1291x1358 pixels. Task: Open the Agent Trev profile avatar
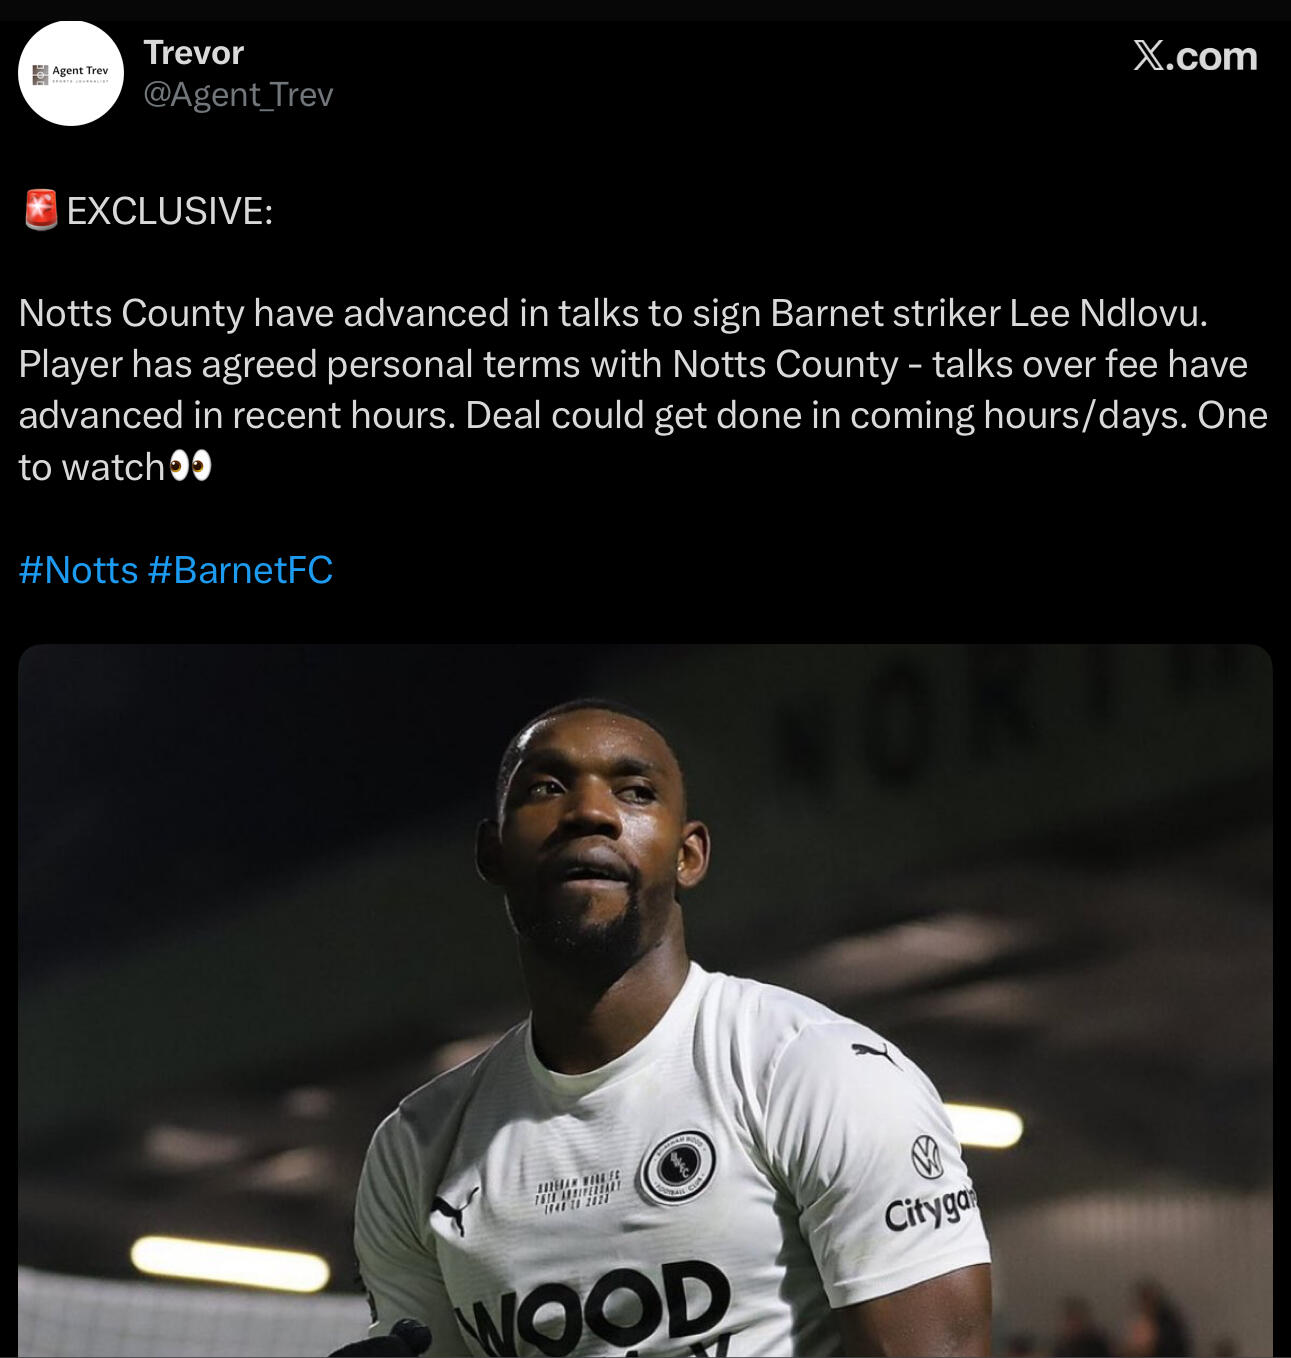click(70, 73)
